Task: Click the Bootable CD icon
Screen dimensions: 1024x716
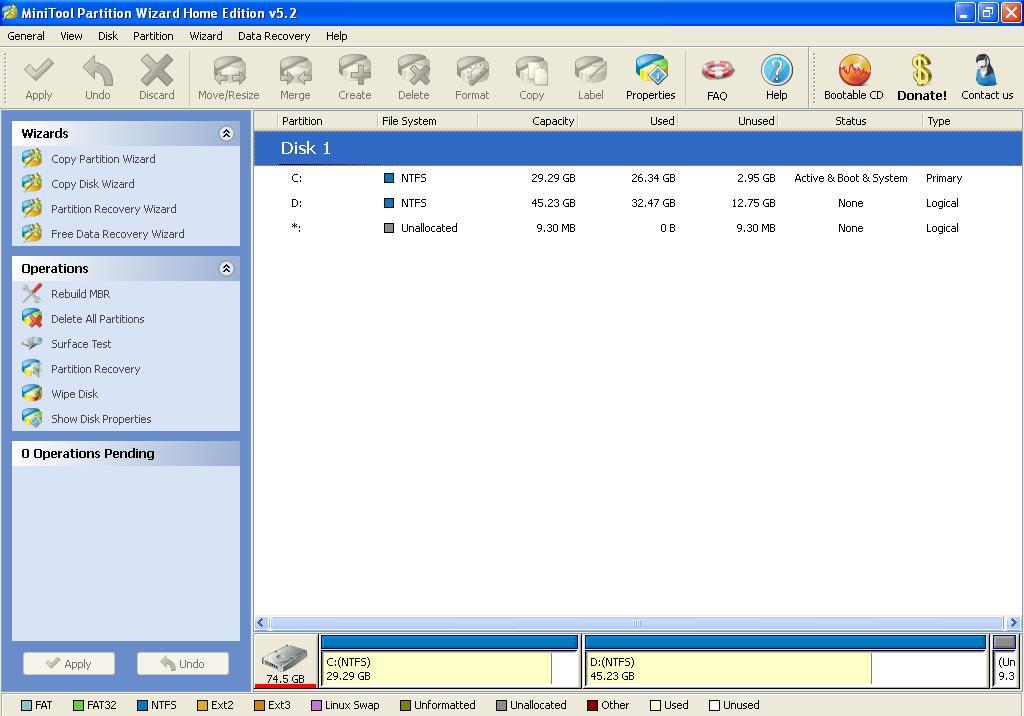Action: [853, 77]
